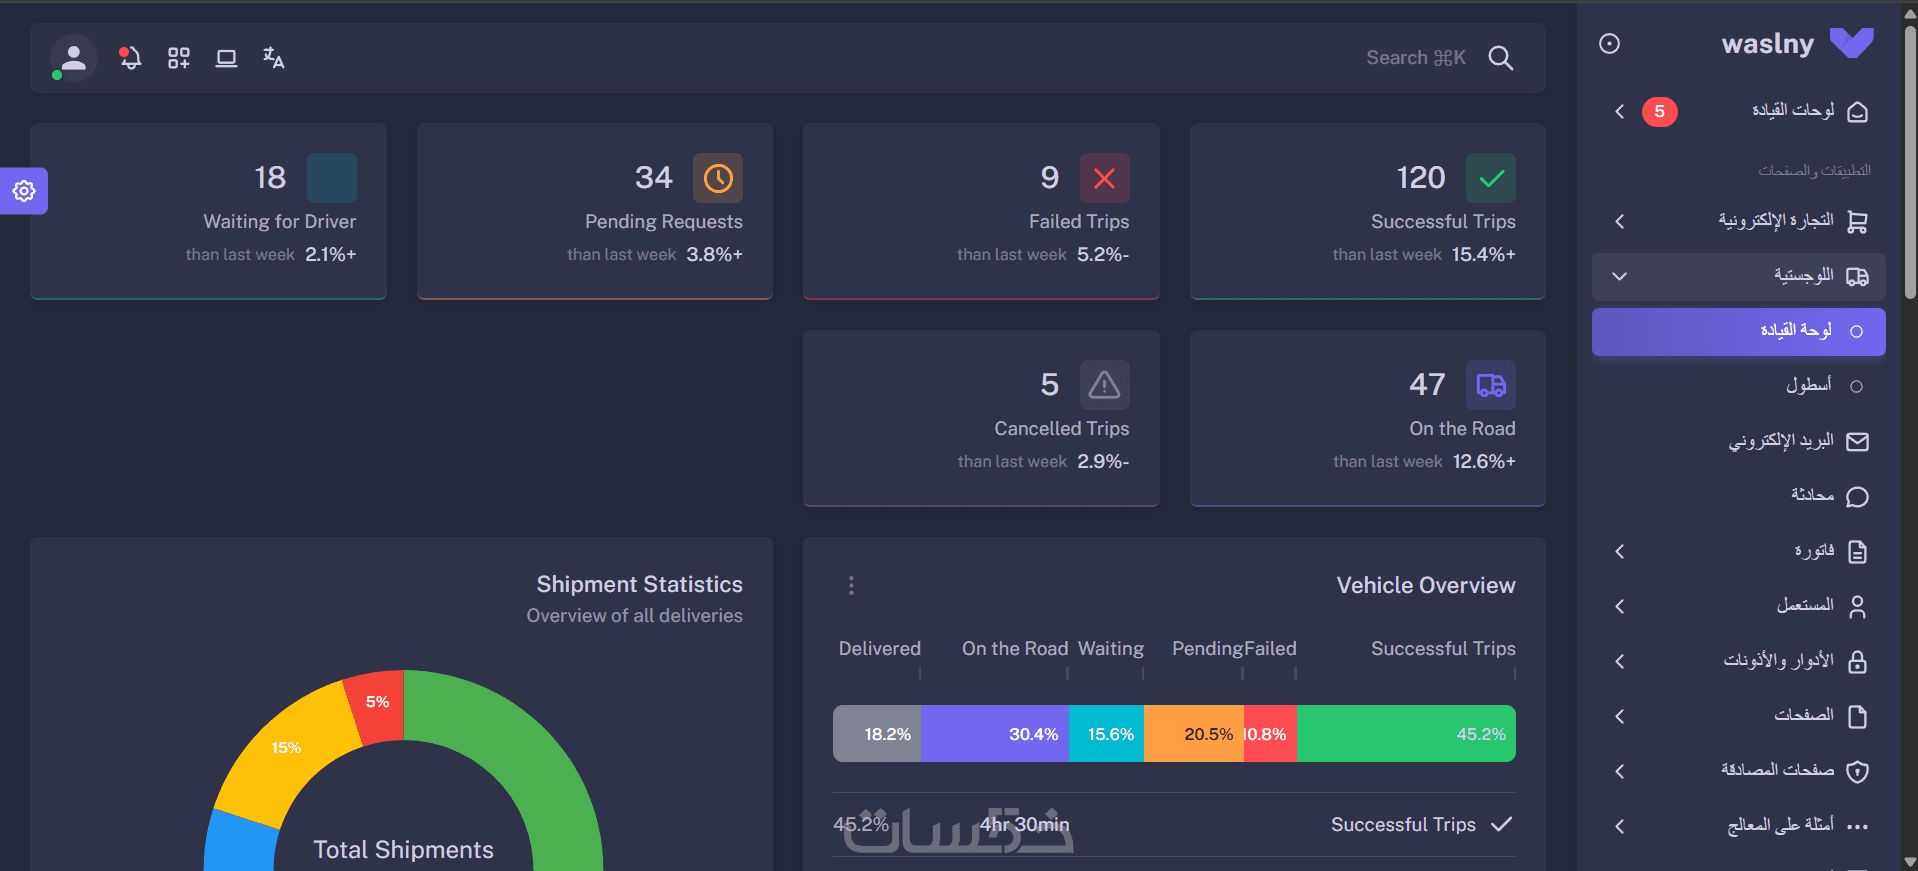Open the shortcuts grid icon
The height and width of the screenshot is (871, 1918).
pos(178,58)
